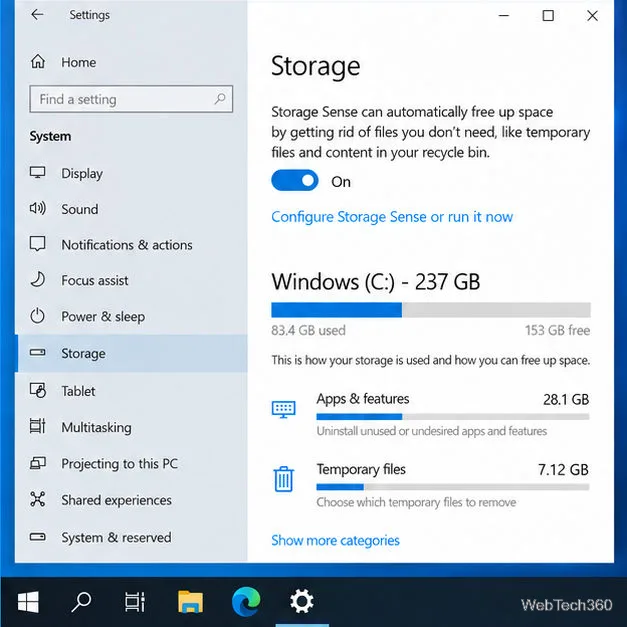Click the Settings gear in the taskbar

click(302, 601)
